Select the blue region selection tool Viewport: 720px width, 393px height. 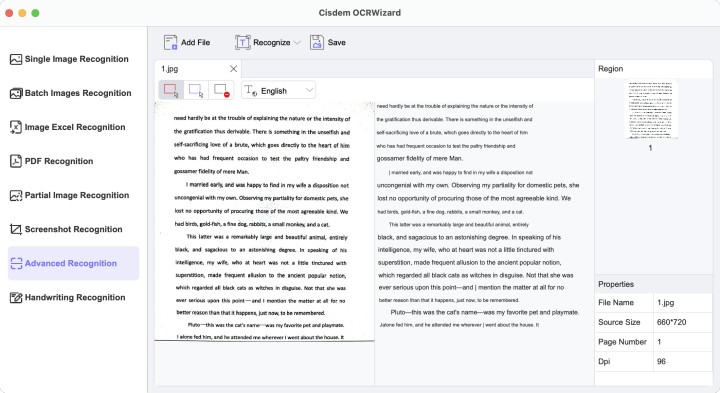pyautogui.click(x=196, y=90)
